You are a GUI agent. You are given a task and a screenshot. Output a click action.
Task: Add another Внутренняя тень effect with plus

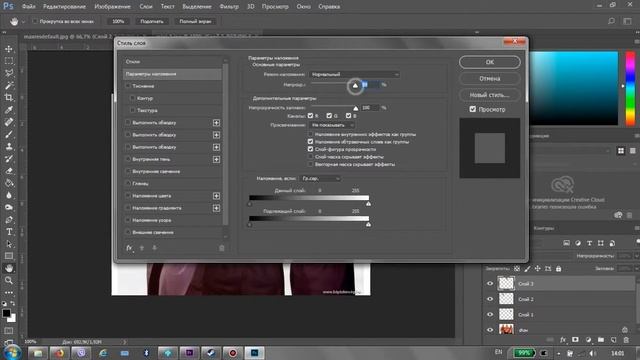pyautogui.click(x=216, y=159)
